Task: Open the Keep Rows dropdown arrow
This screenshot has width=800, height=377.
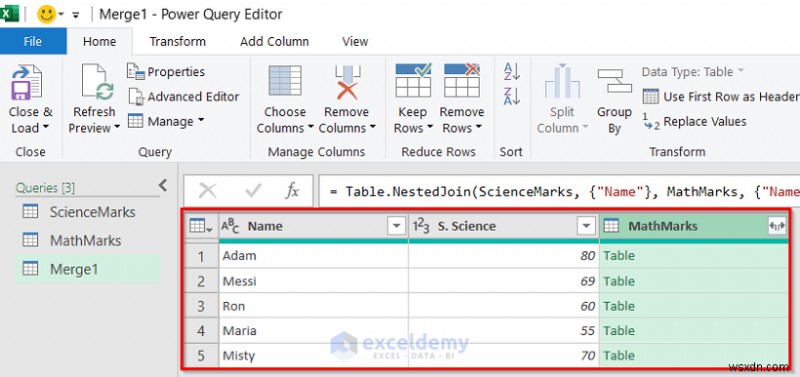Action: [430, 127]
